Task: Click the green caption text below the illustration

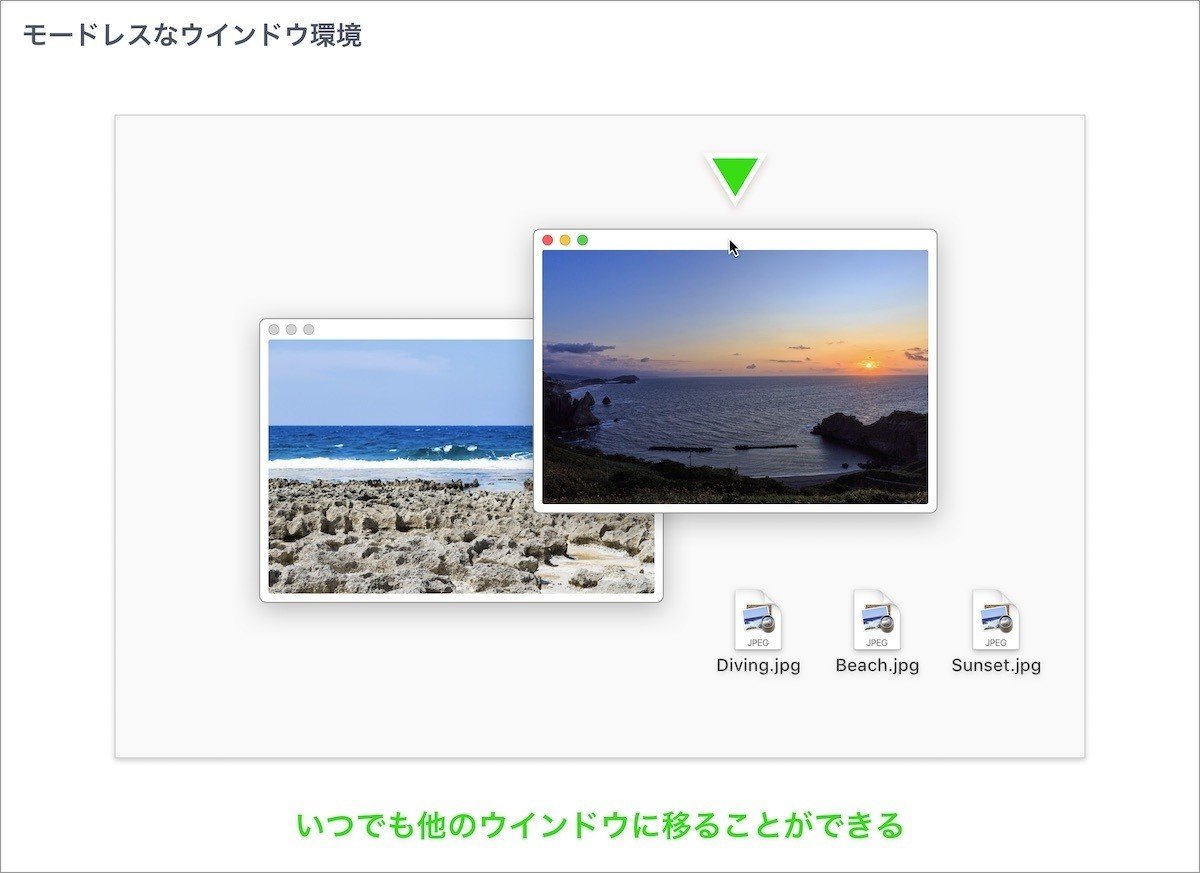Action: [599, 824]
